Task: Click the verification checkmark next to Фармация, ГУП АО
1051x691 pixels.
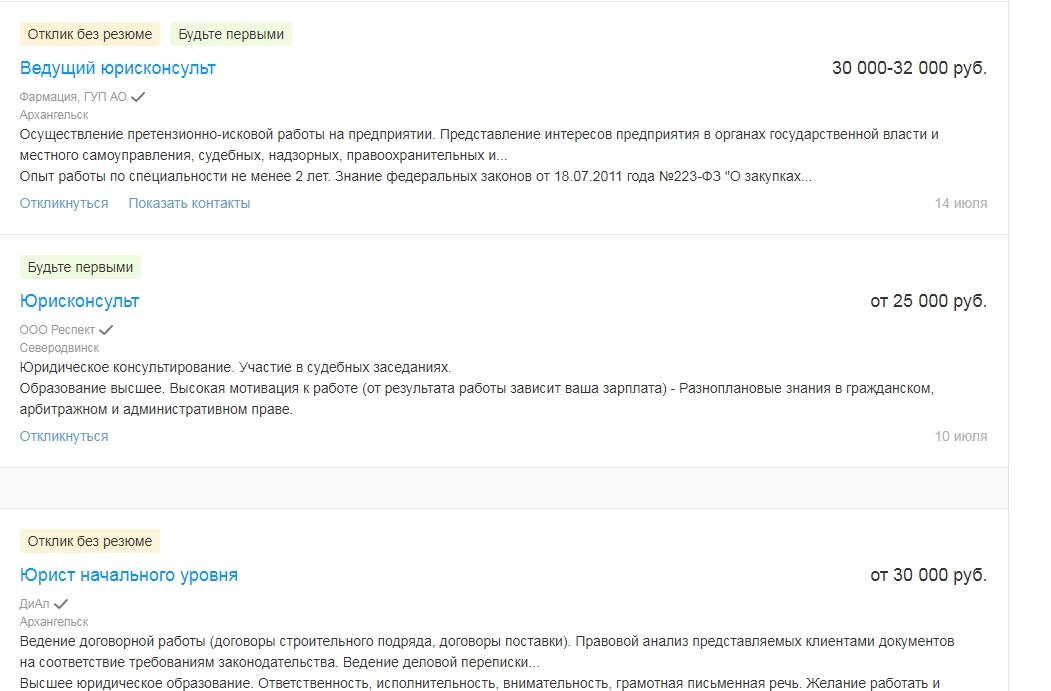Action: click(x=136, y=96)
